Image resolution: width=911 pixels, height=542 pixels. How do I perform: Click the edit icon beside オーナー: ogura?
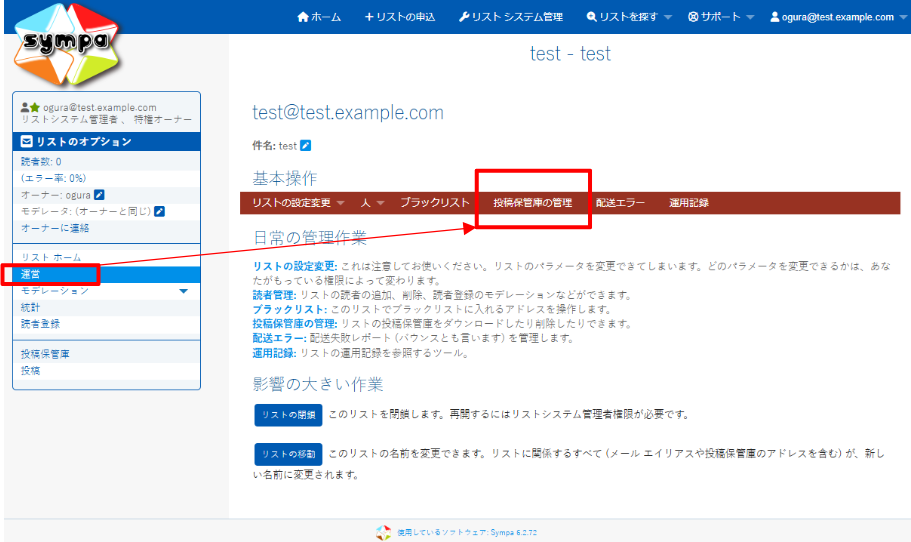pyautogui.click(x=99, y=195)
